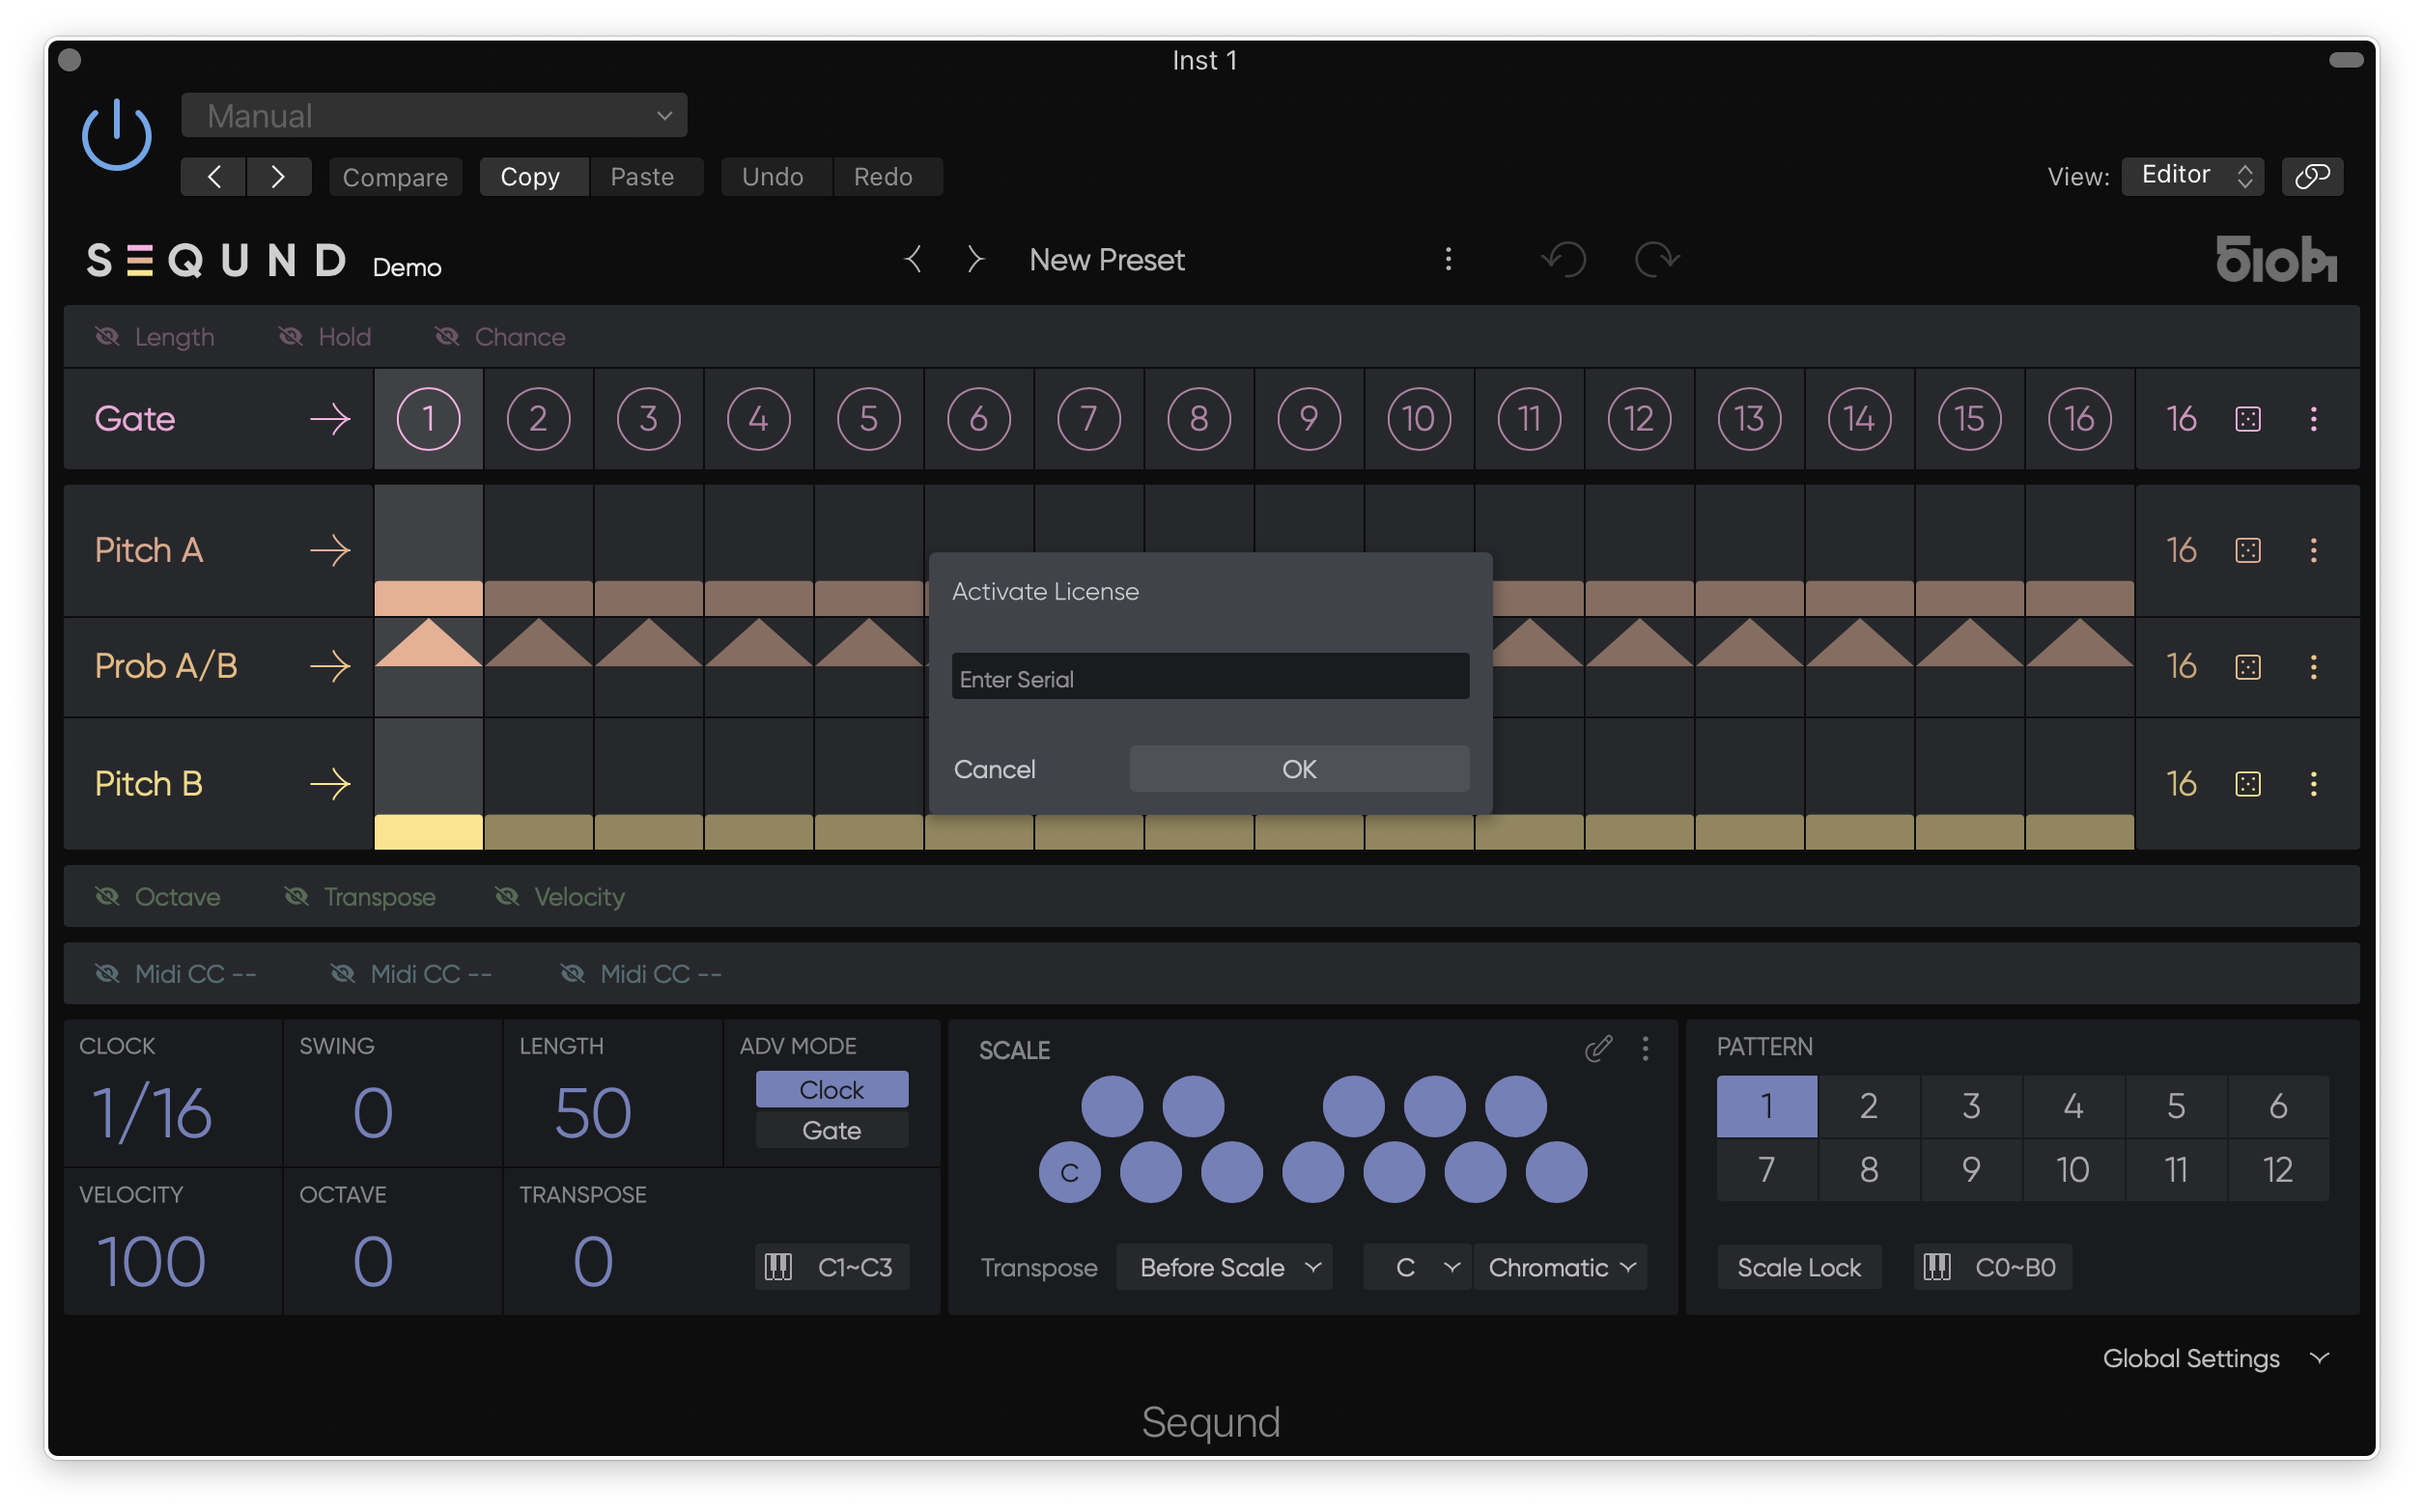Image resolution: width=2424 pixels, height=1512 pixels.
Task: Toggle Gate step 5 on or off
Action: (x=868, y=419)
